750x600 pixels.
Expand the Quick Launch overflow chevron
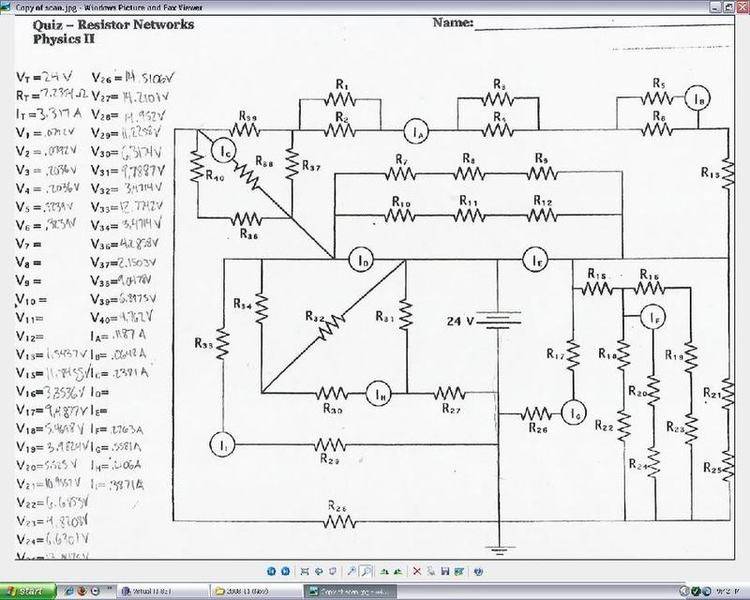click(x=109, y=588)
